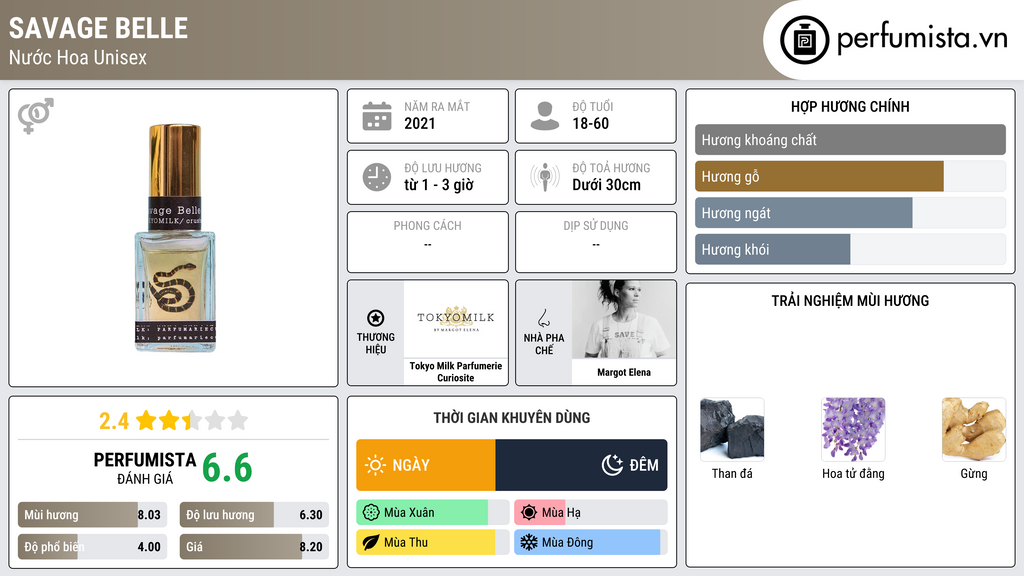This screenshot has height=576, width=1024.
Task: Click the star badge icon above Thương hiệu
Action: [376, 318]
